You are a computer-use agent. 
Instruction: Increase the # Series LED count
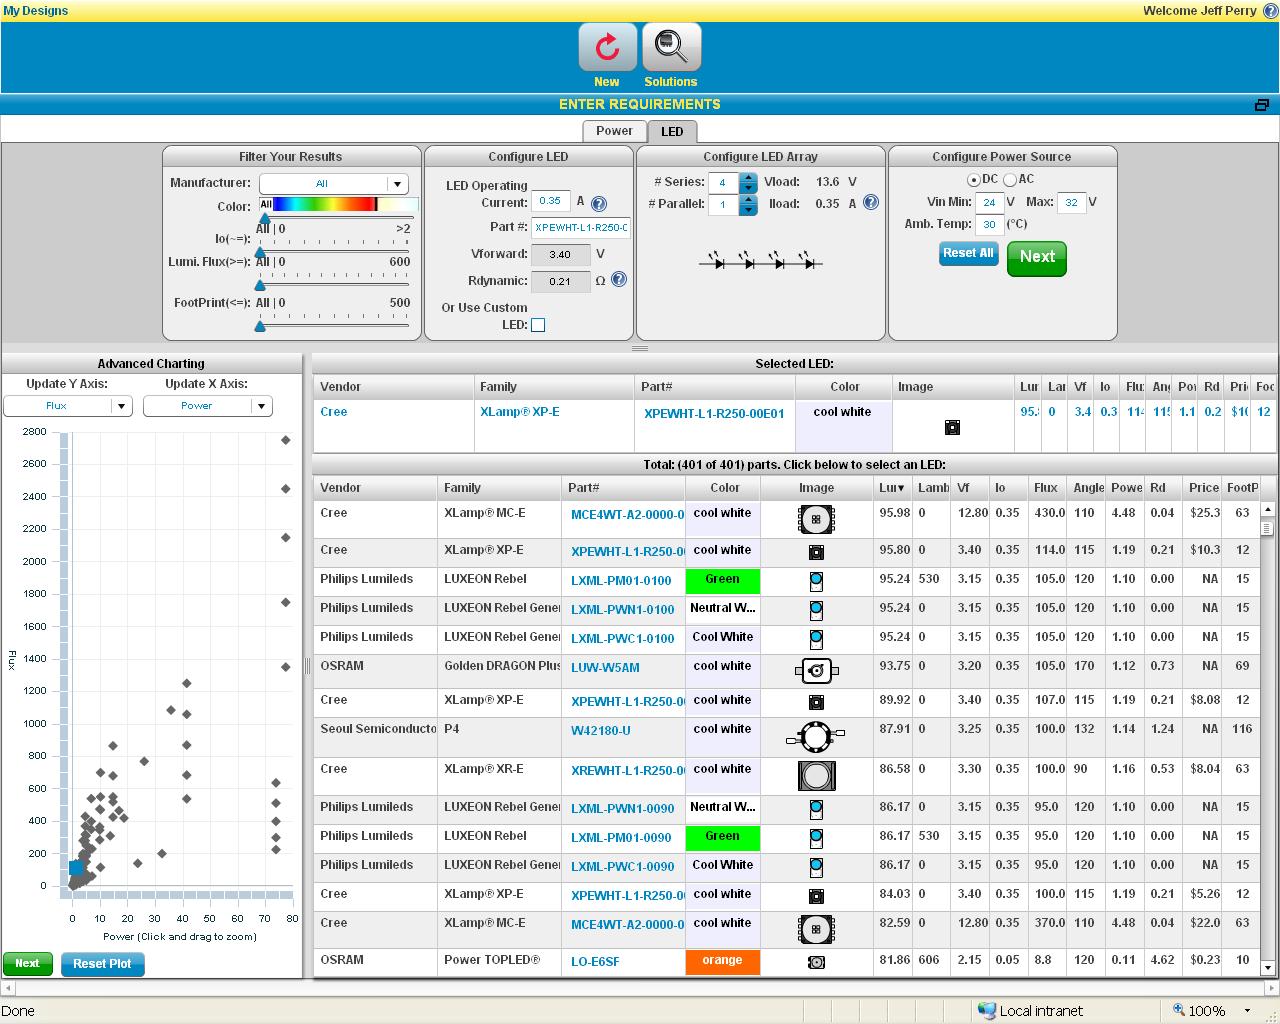tap(748, 178)
